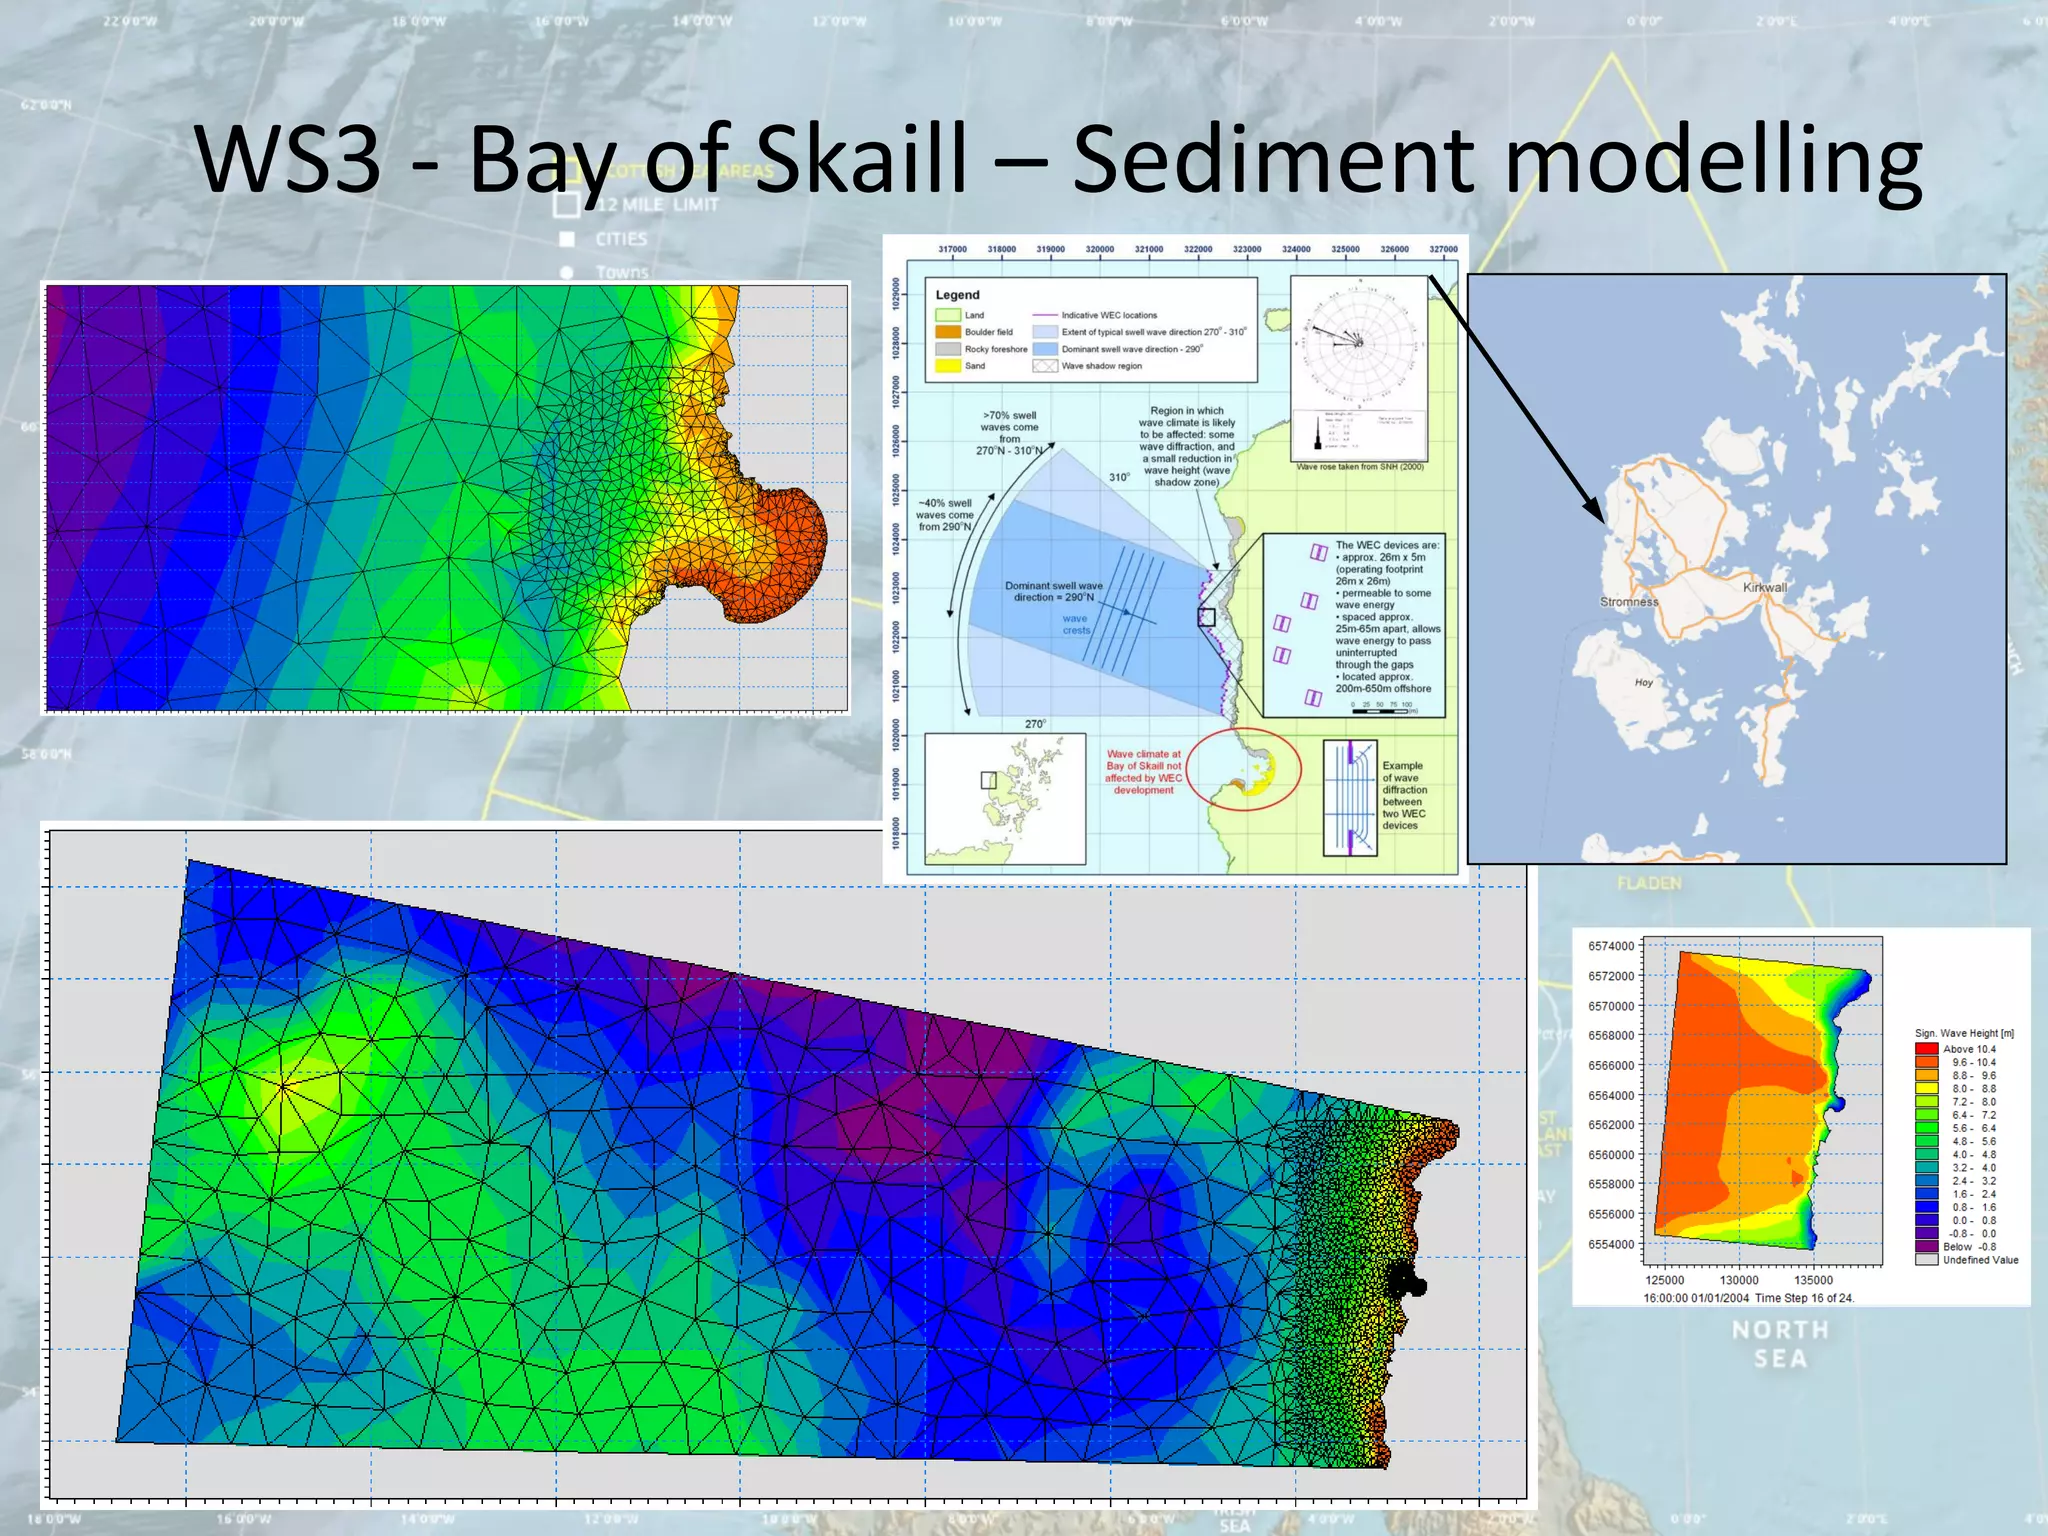Screen dimensions: 2048x1536
Task: Click the slide title 'WS3 - Bay of Skaill – Sediment modelling'
Action: [x=1058, y=160]
